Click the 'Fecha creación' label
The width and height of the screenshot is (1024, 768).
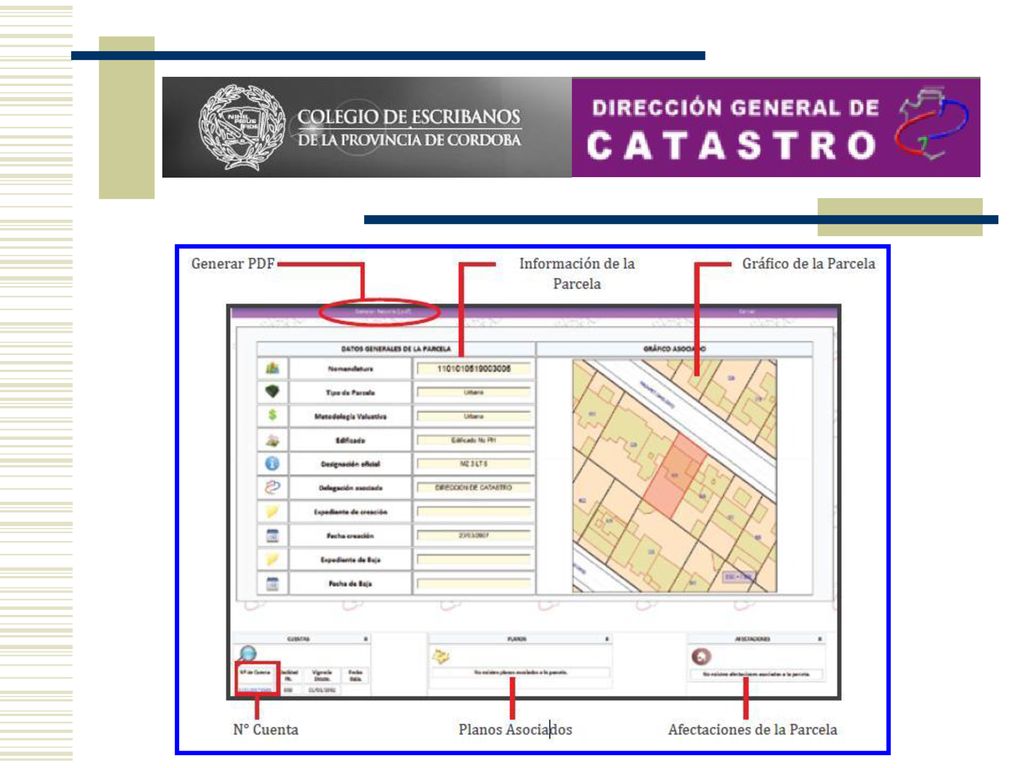(x=351, y=536)
